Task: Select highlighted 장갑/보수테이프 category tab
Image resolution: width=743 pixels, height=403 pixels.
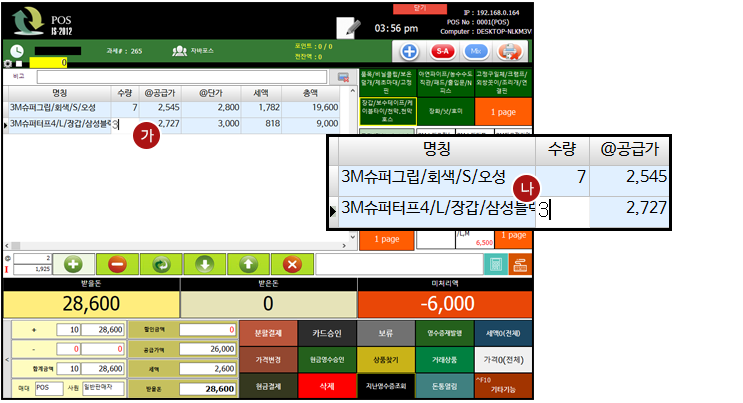Action: coord(388,111)
